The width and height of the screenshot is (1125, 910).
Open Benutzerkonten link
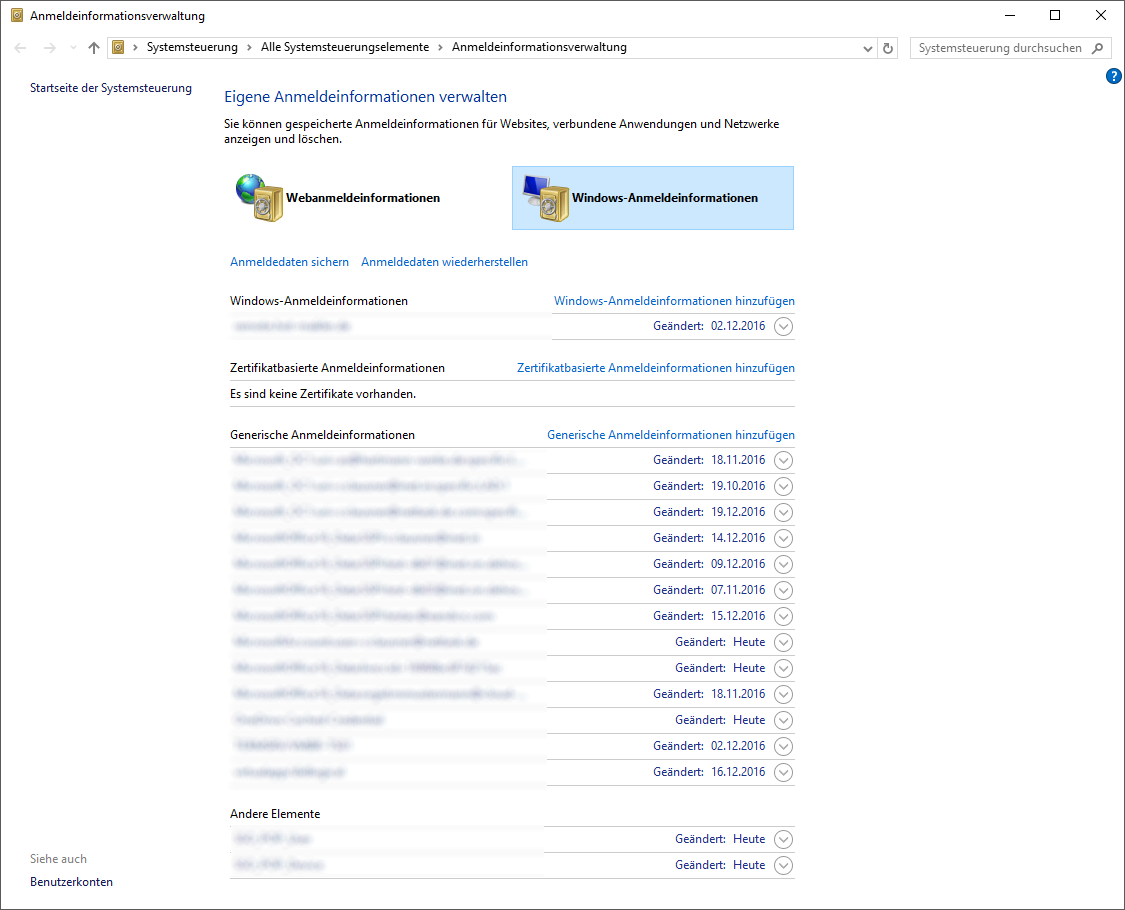coord(71,882)
